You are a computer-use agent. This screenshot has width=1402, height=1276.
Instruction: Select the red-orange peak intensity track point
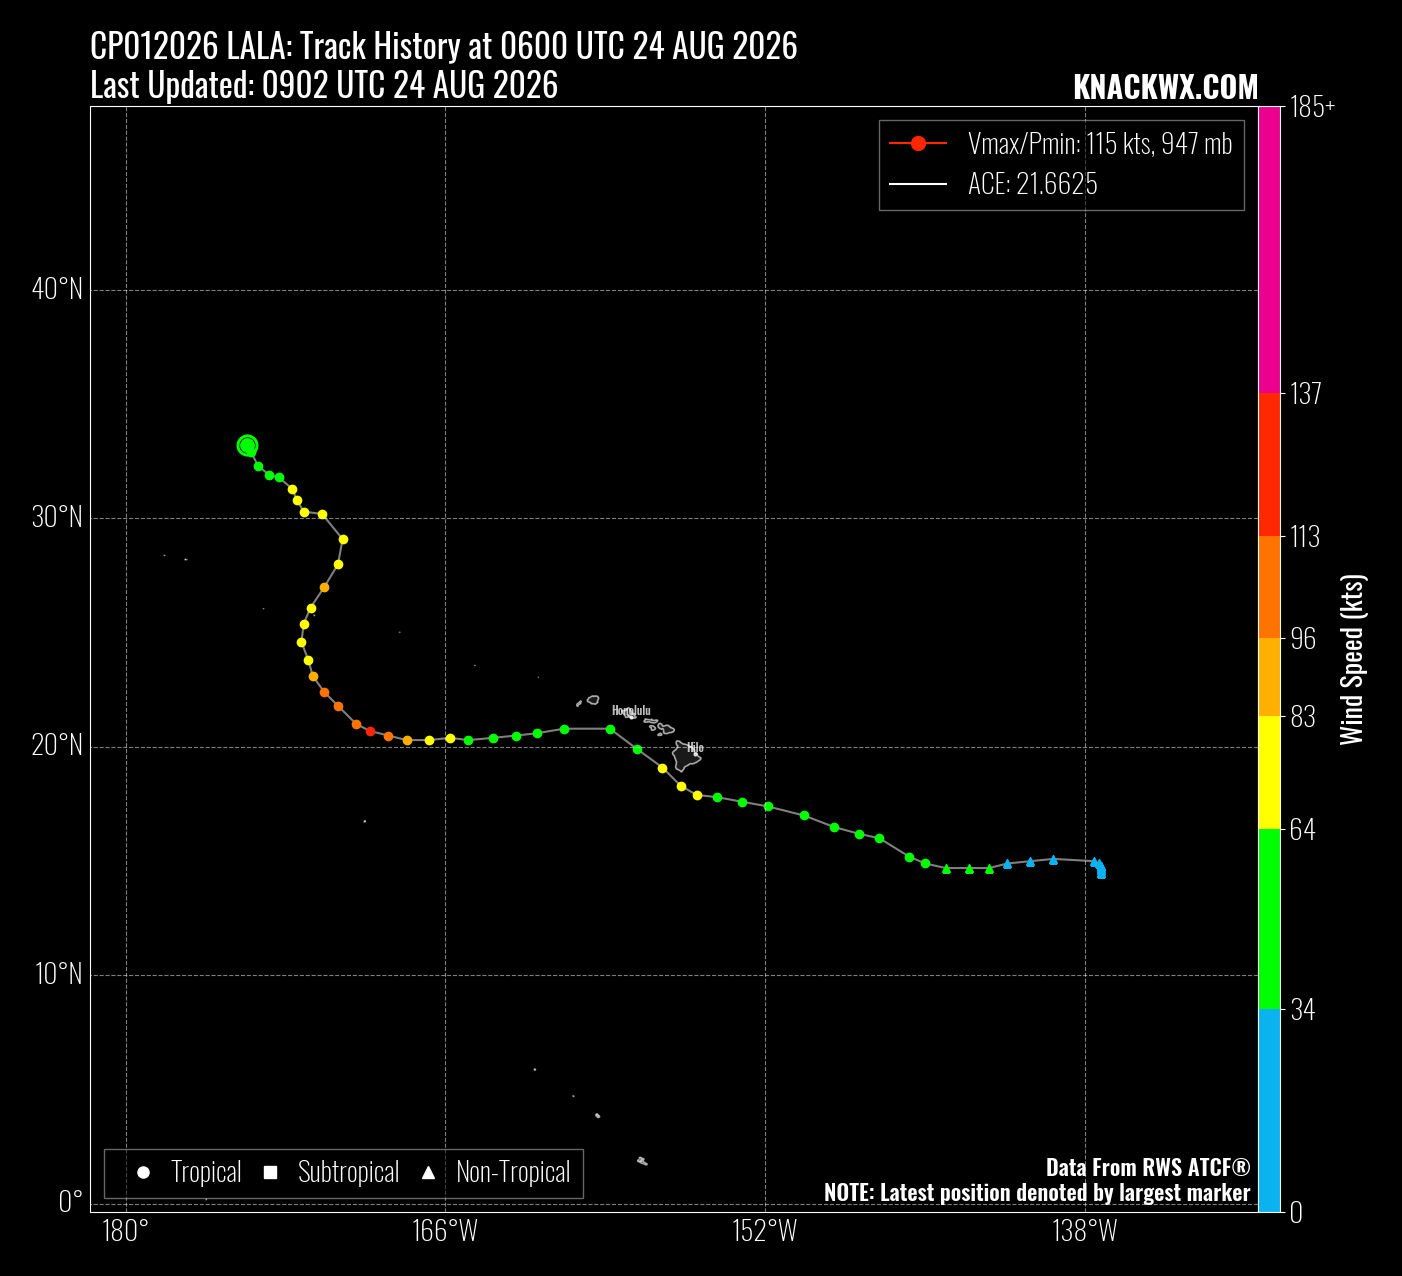click(370, 731)
